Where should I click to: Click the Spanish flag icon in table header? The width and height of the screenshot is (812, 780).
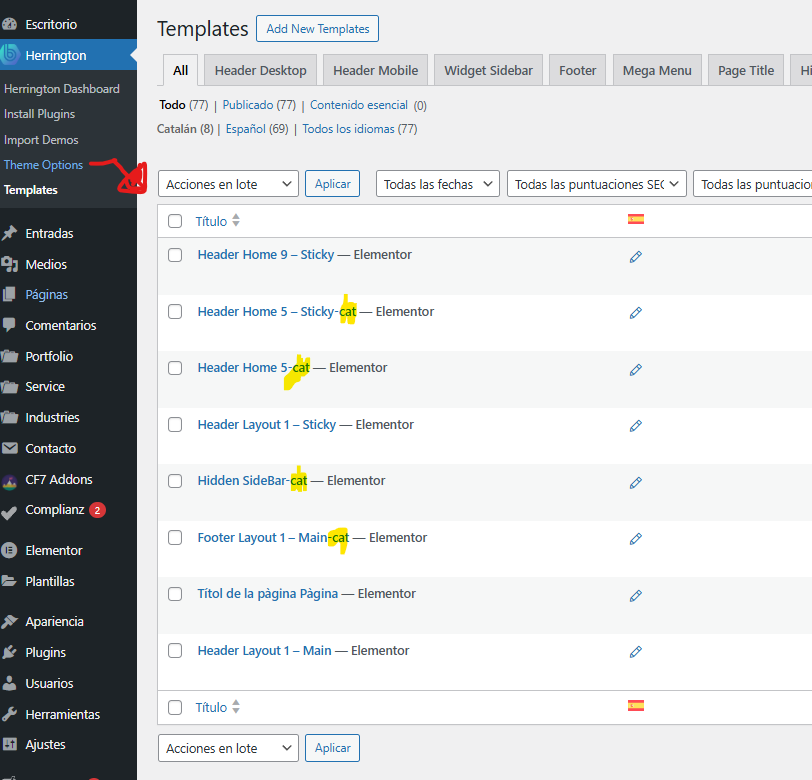pos(636,220)
